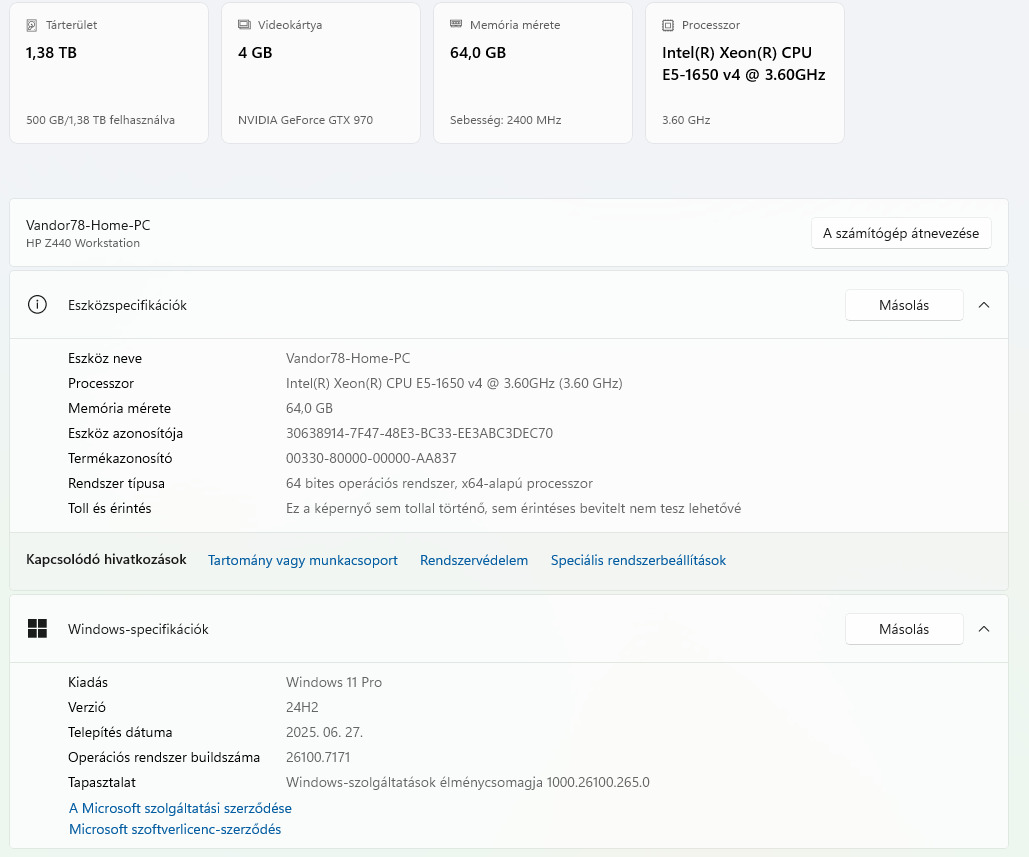This screenshot has height=857, width=1029.
Task: Open the Rendszervédelem link
Action: tap(474, 560)
